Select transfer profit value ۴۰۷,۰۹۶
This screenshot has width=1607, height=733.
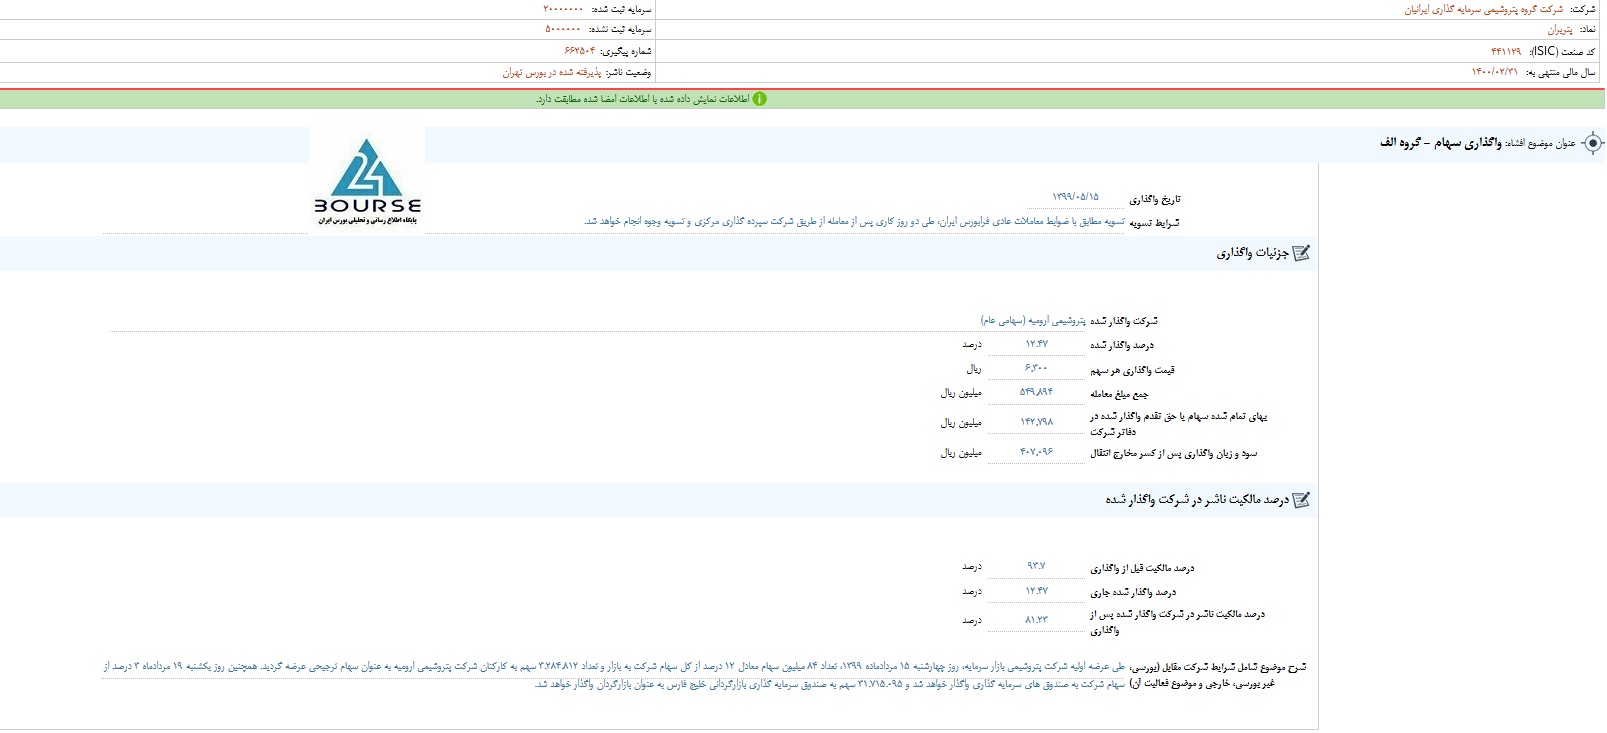click(x=1037, y=452)
